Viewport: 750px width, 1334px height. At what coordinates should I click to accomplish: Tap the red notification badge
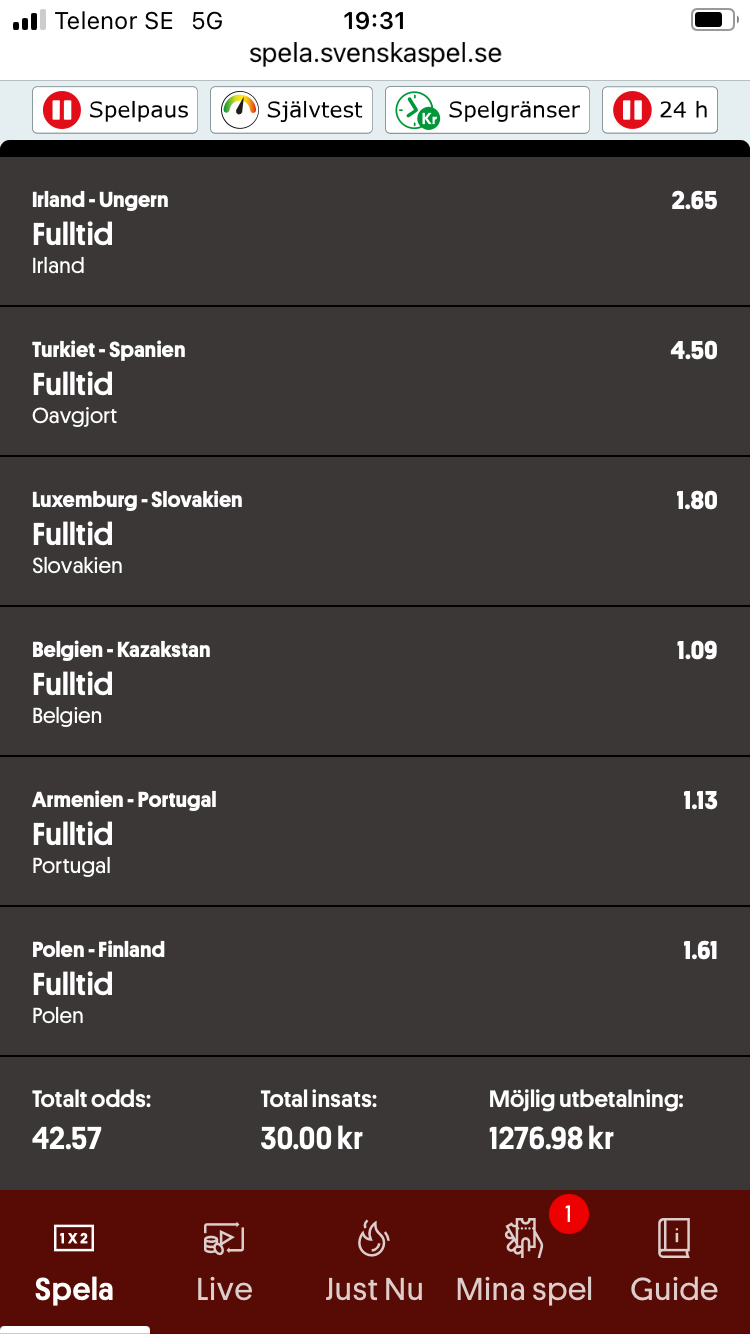[568, 1215]
